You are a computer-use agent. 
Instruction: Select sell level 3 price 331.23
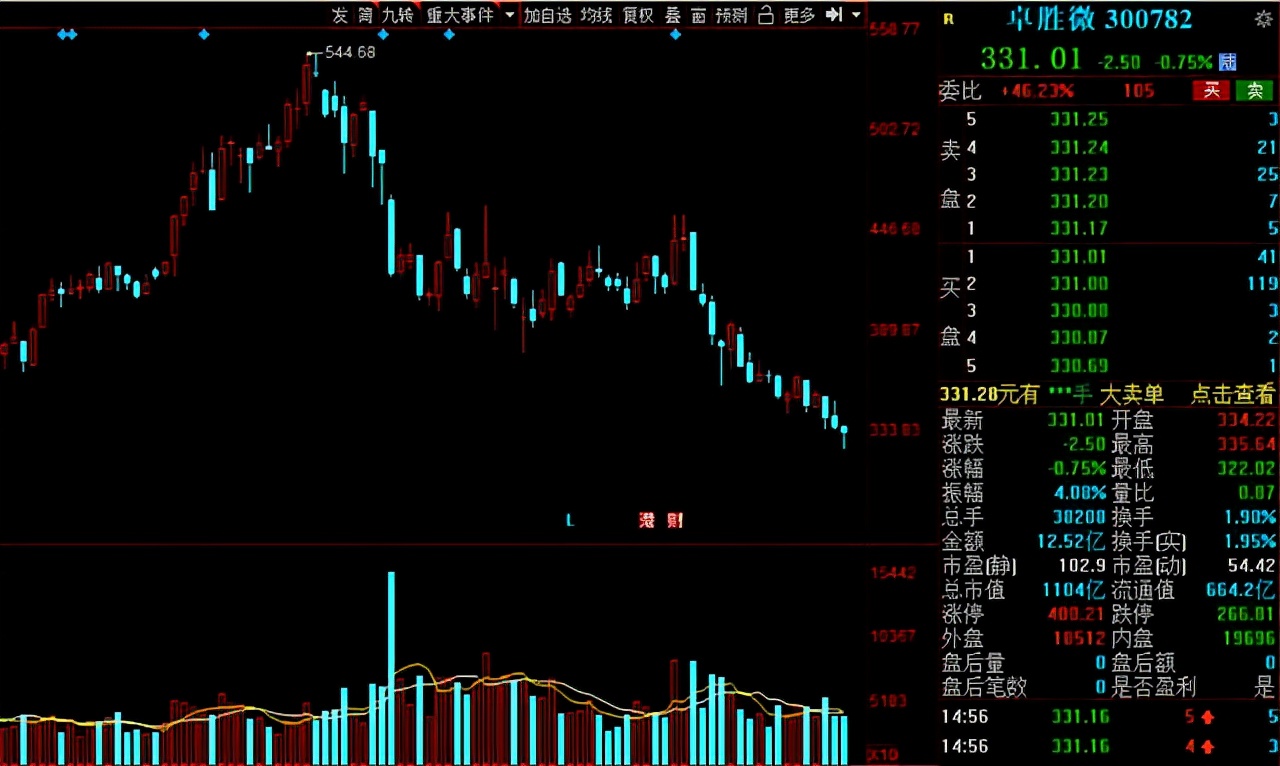coord(1079,174)
